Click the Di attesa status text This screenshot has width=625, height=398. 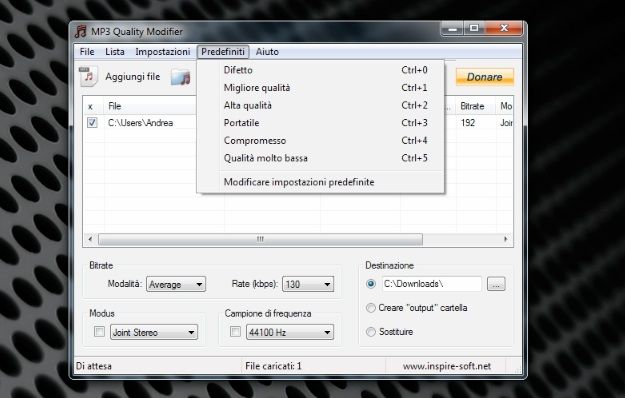(x=94, y=366)
